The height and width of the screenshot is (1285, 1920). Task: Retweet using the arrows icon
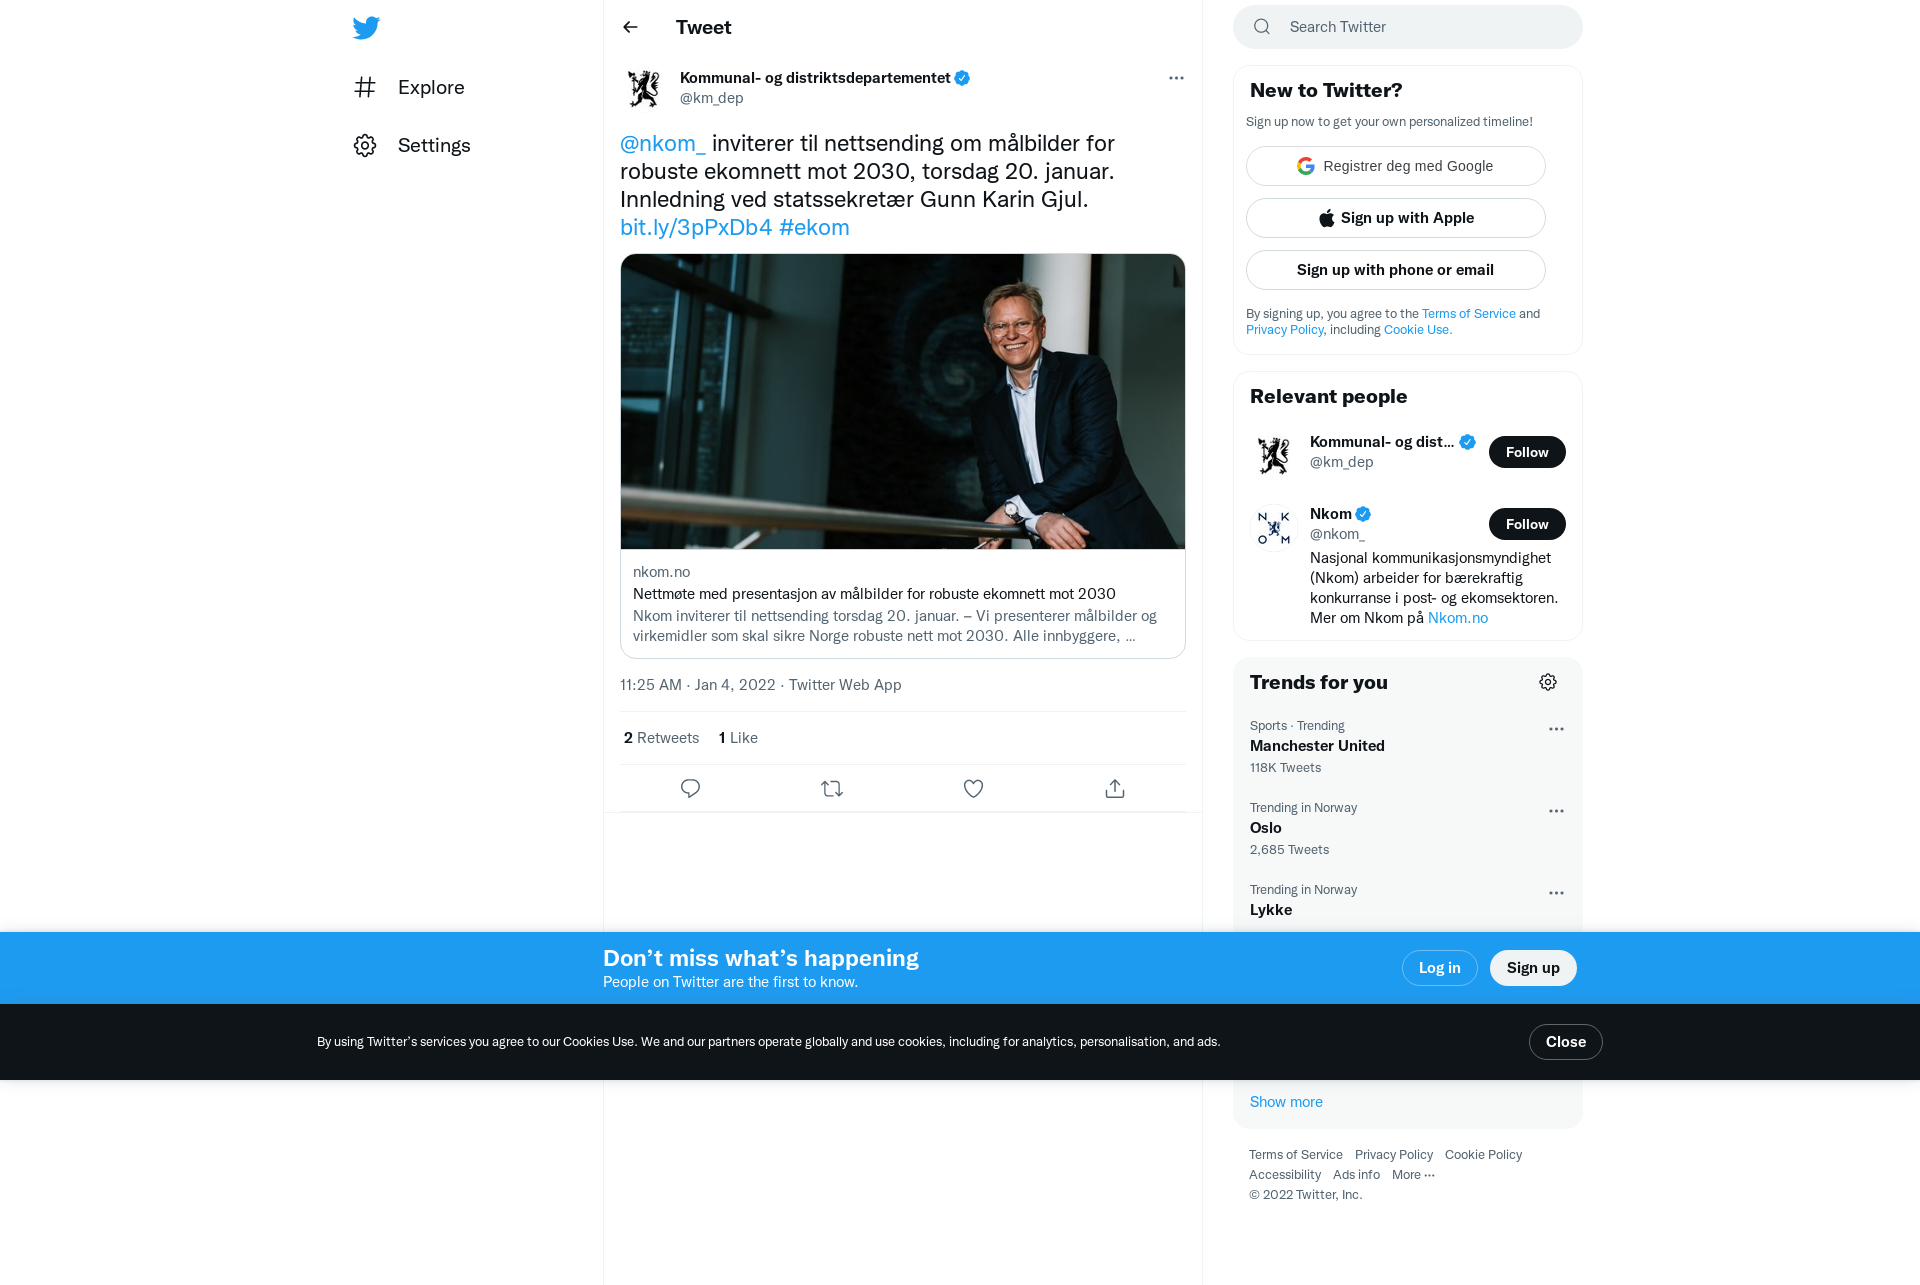tap(832, 789)
